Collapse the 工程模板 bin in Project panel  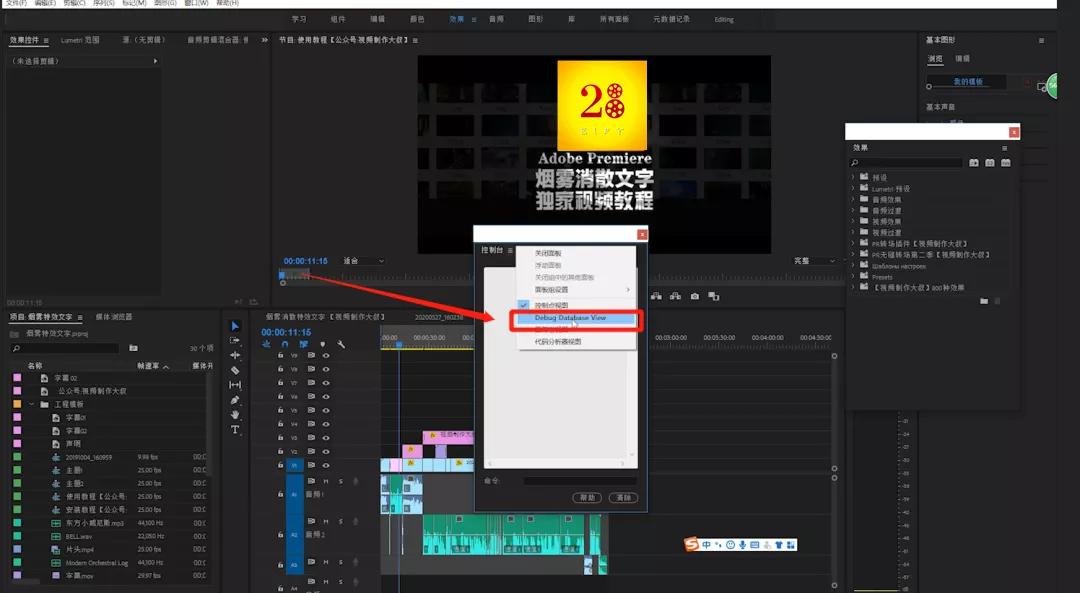click(32, 404)
